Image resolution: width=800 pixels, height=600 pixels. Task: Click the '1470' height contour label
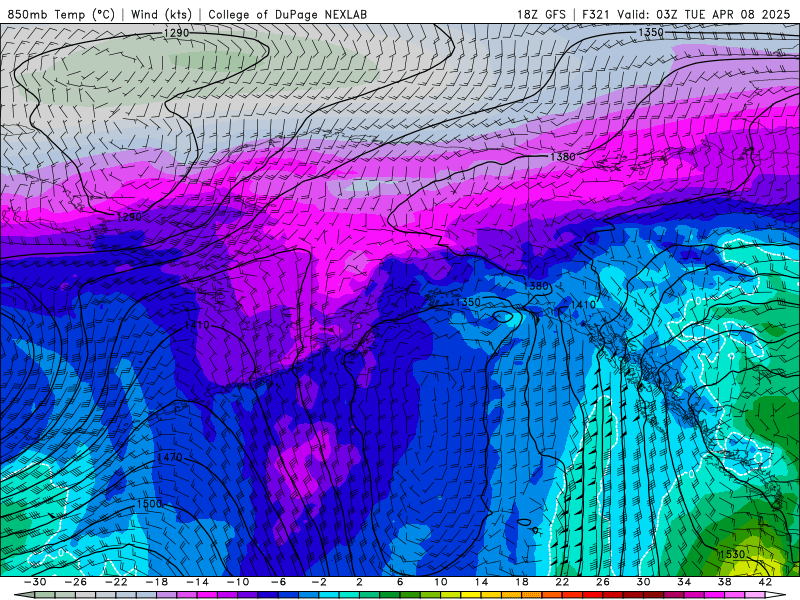tap(170, 457)
